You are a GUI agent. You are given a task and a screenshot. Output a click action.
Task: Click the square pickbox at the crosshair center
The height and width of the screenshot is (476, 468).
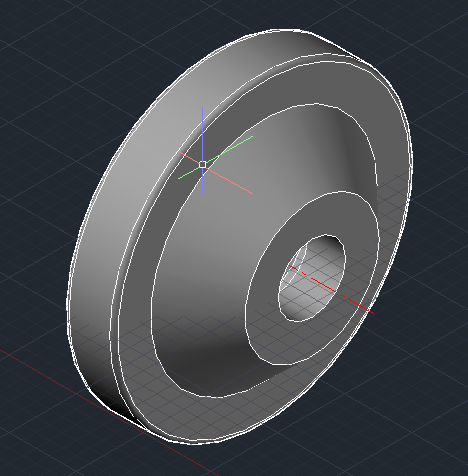(202, 164)
